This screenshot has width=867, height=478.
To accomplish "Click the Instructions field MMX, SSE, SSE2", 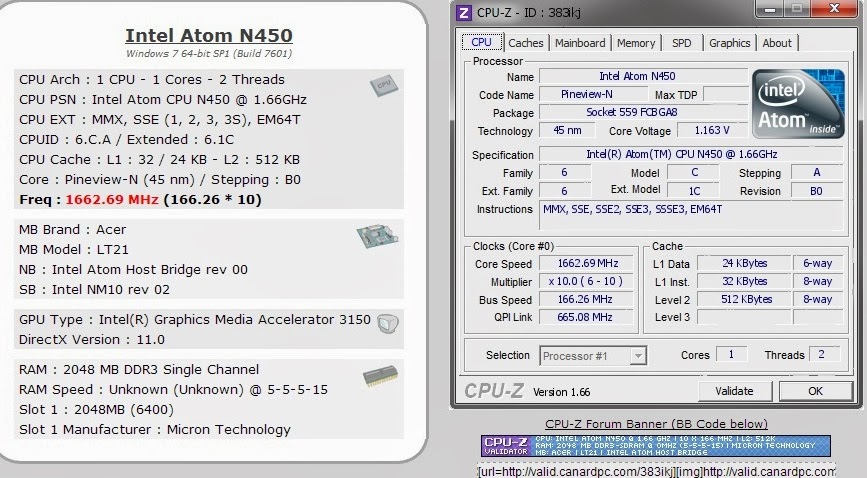I will pos(691,215).
